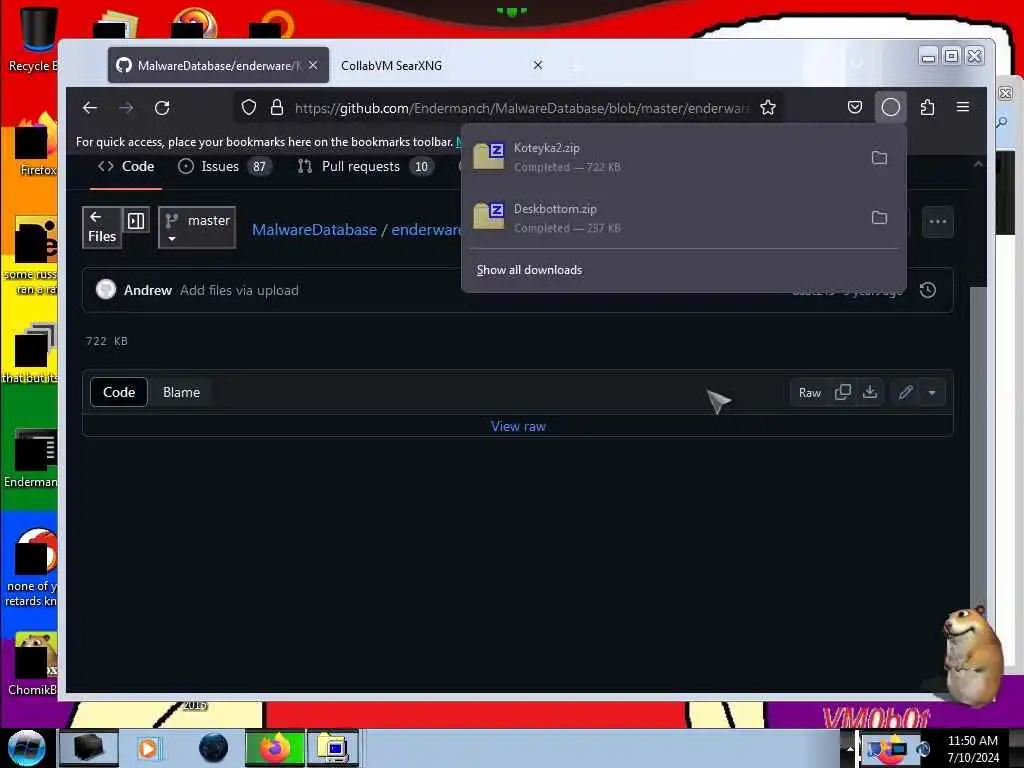
Task: Open the Firefox desktop shortcut
Action: pos(37,145)
